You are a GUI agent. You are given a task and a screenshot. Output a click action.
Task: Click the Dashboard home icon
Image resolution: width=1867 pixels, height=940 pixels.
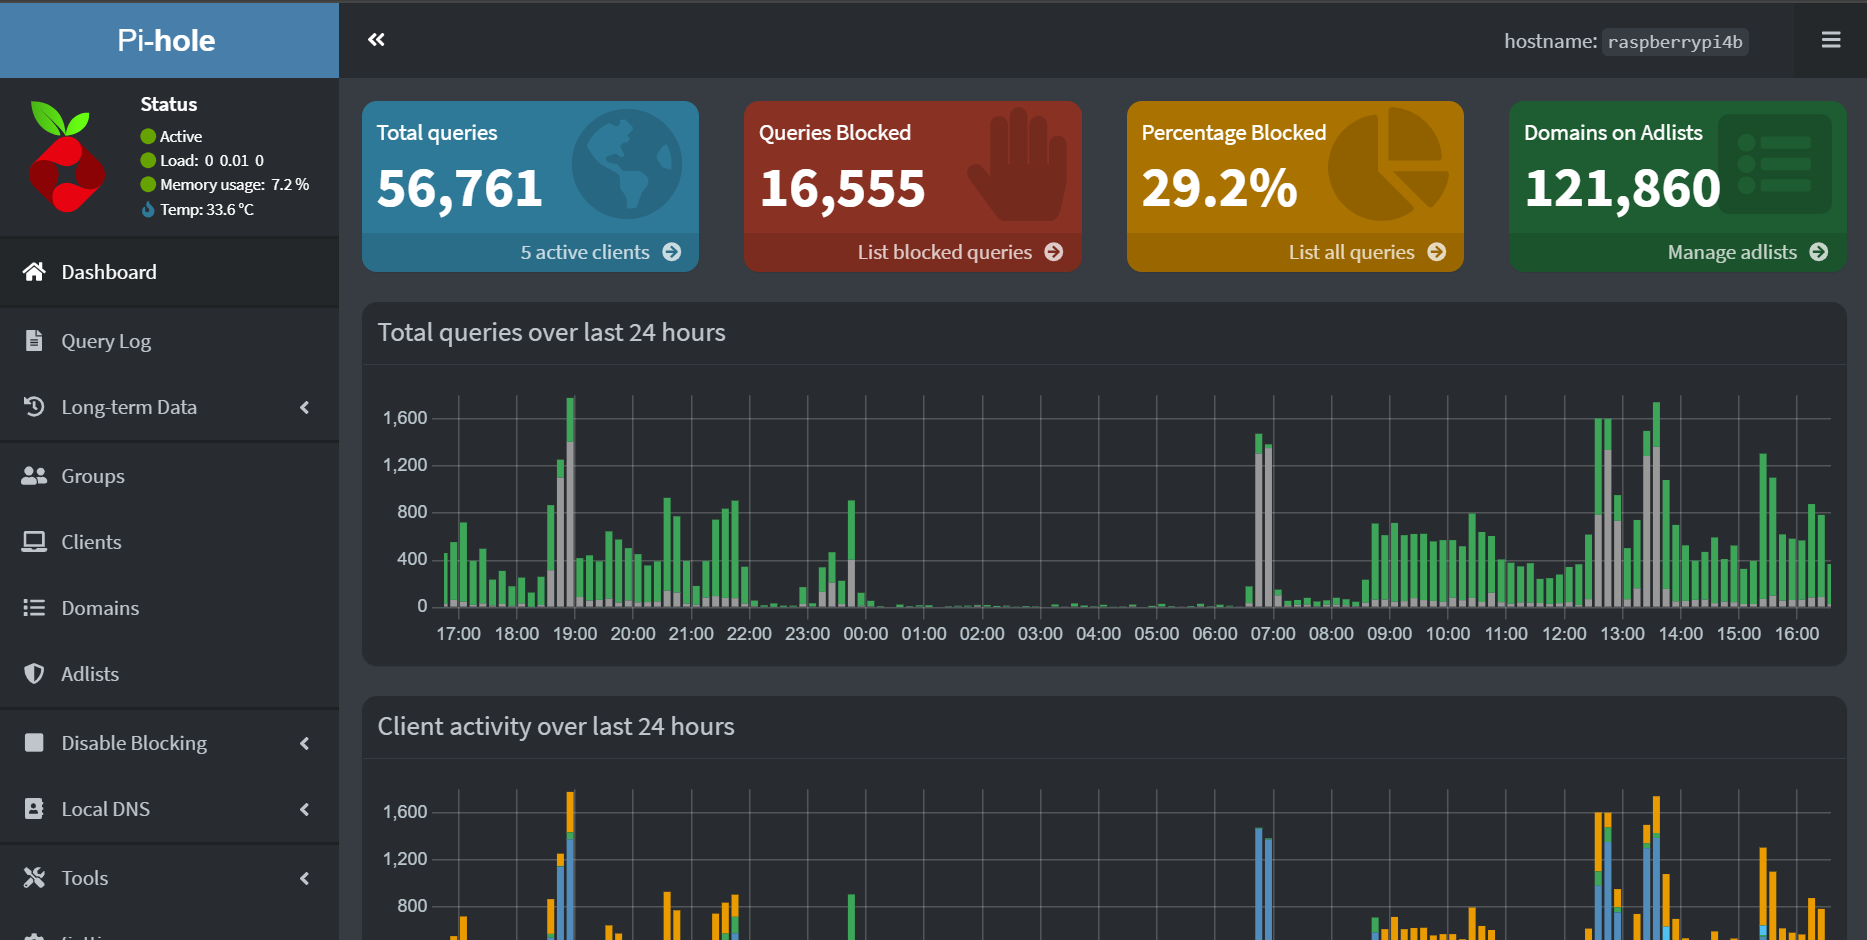click(x=34, y=272)
